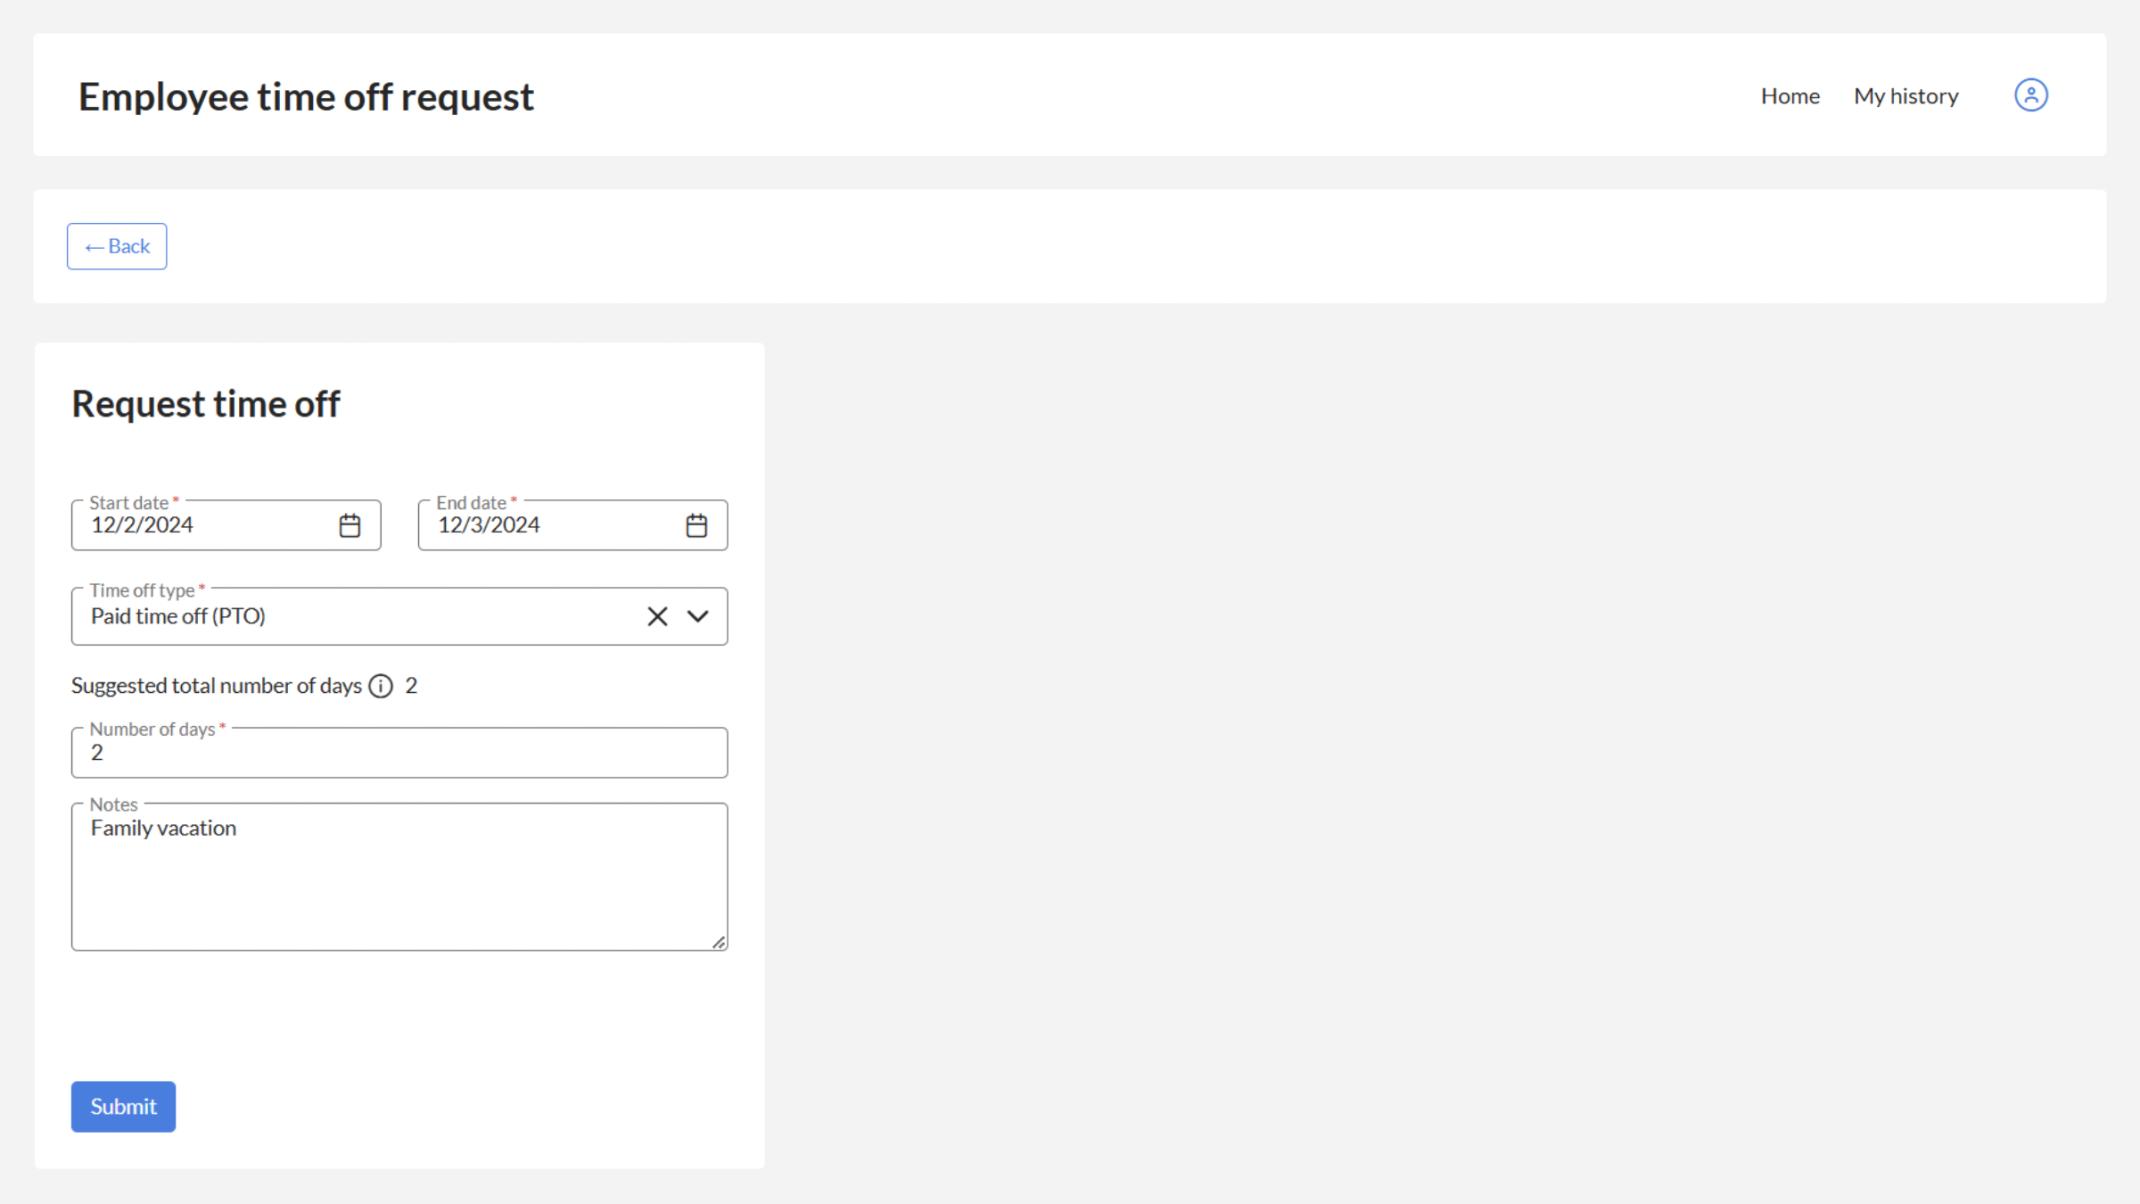Open My history page

[x=1906, y=96]
